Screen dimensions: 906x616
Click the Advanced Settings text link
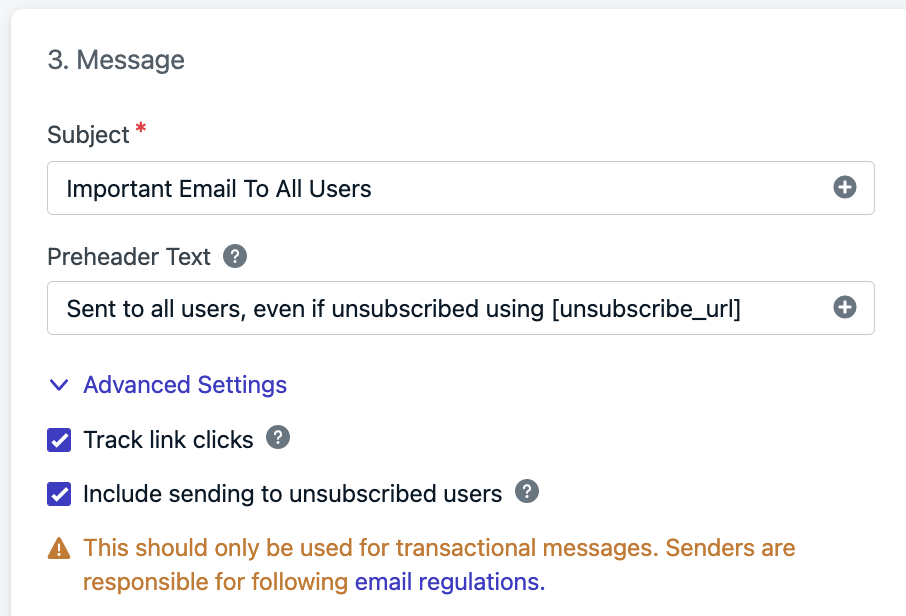(185, 385)
